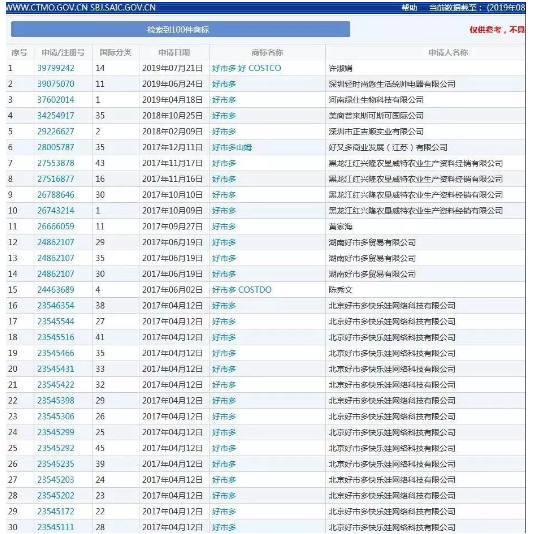
Task: Open registration number 34254917
Action: pos(56,116)
